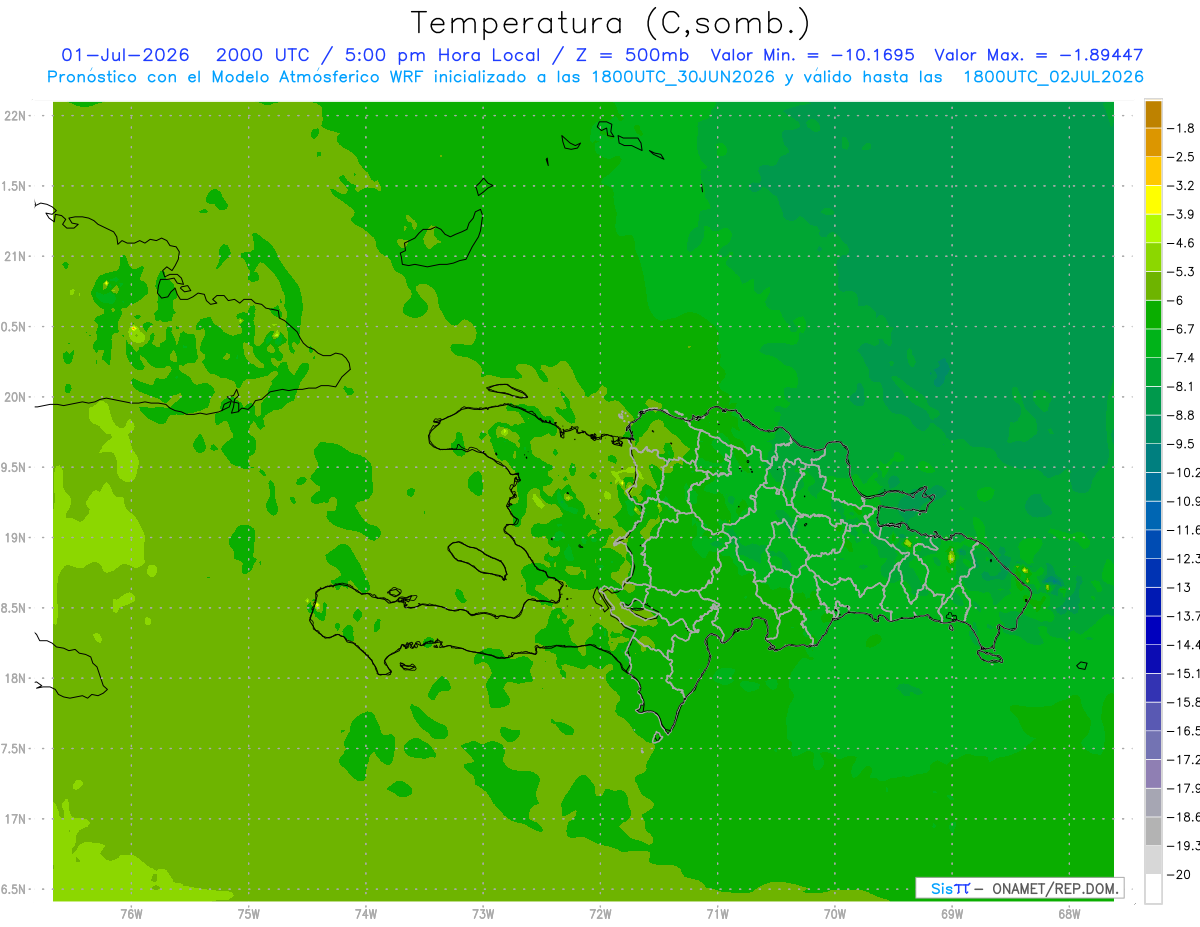The height and width of the screenshot is (927, 1200).
Task: Click '1800UTC_30JUN2026' initialization time text
Action: coord(684,77)
